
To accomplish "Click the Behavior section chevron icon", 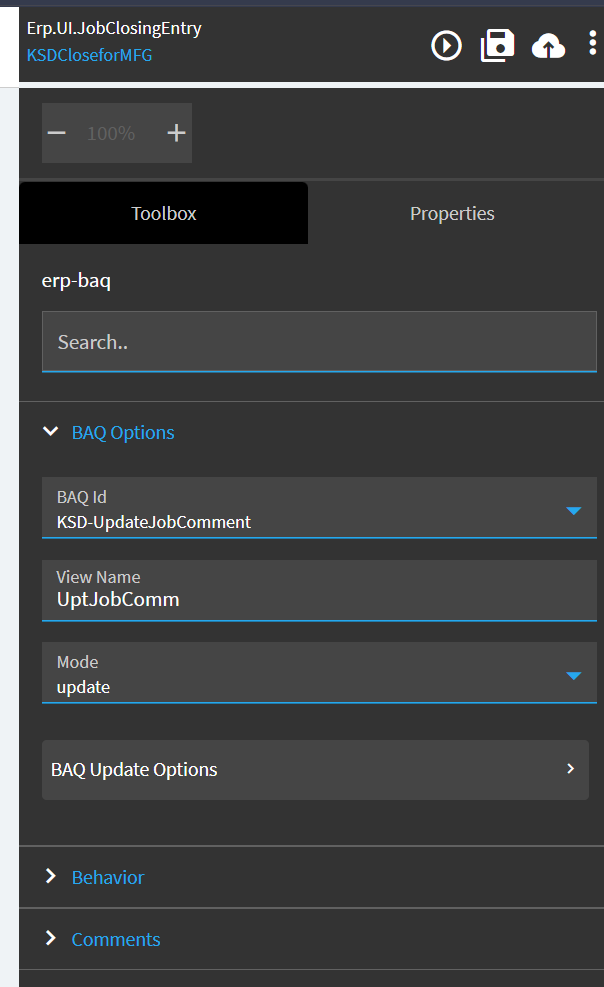I will pos(51,876).
